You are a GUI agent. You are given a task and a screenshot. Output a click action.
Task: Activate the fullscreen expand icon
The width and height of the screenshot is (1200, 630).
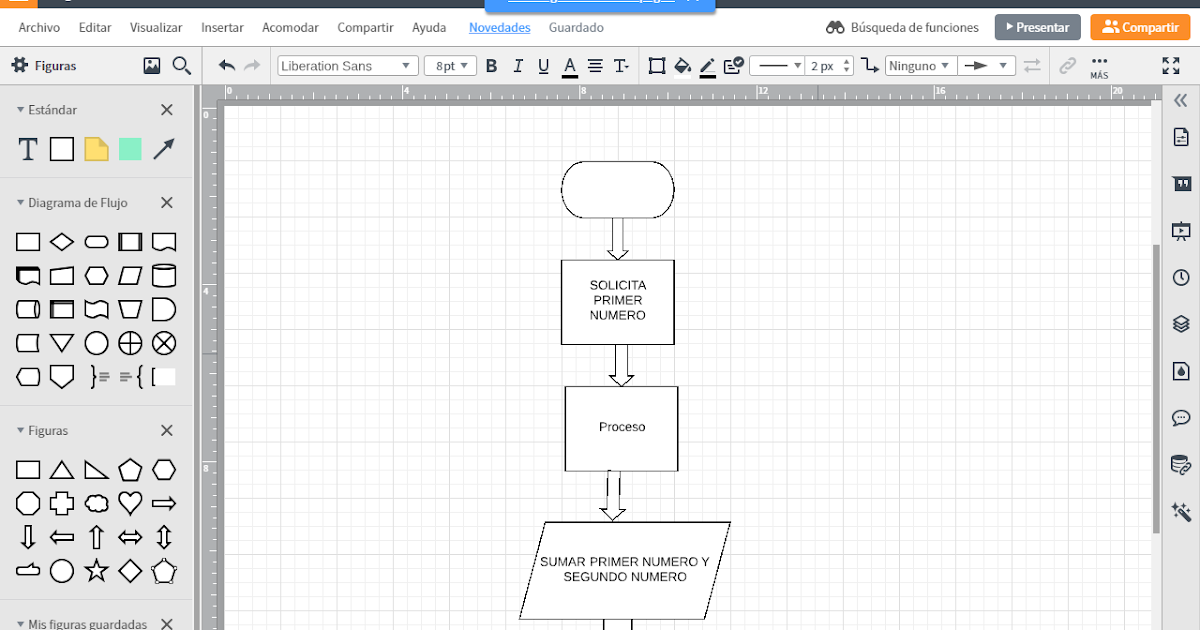click(1171, 66)
